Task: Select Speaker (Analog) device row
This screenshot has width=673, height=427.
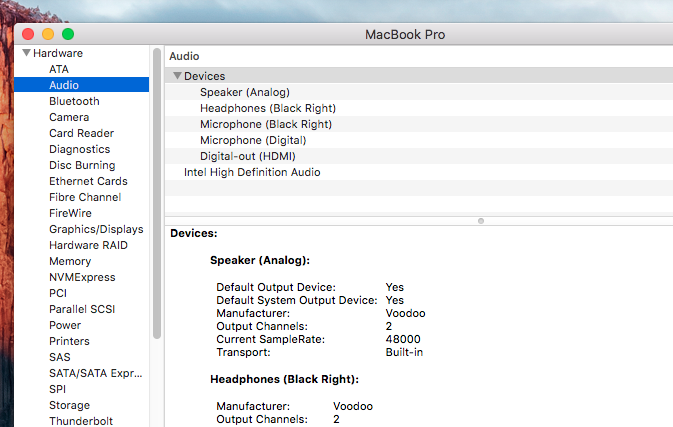Action: [244, 92]
